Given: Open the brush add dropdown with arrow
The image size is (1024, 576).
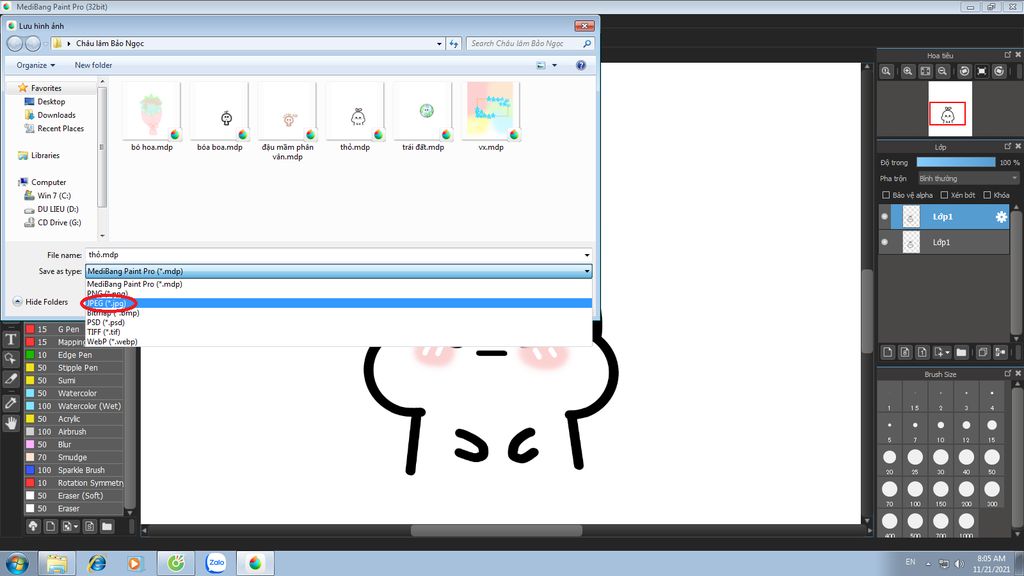Looking at the screenshot, I should (70, 526).
